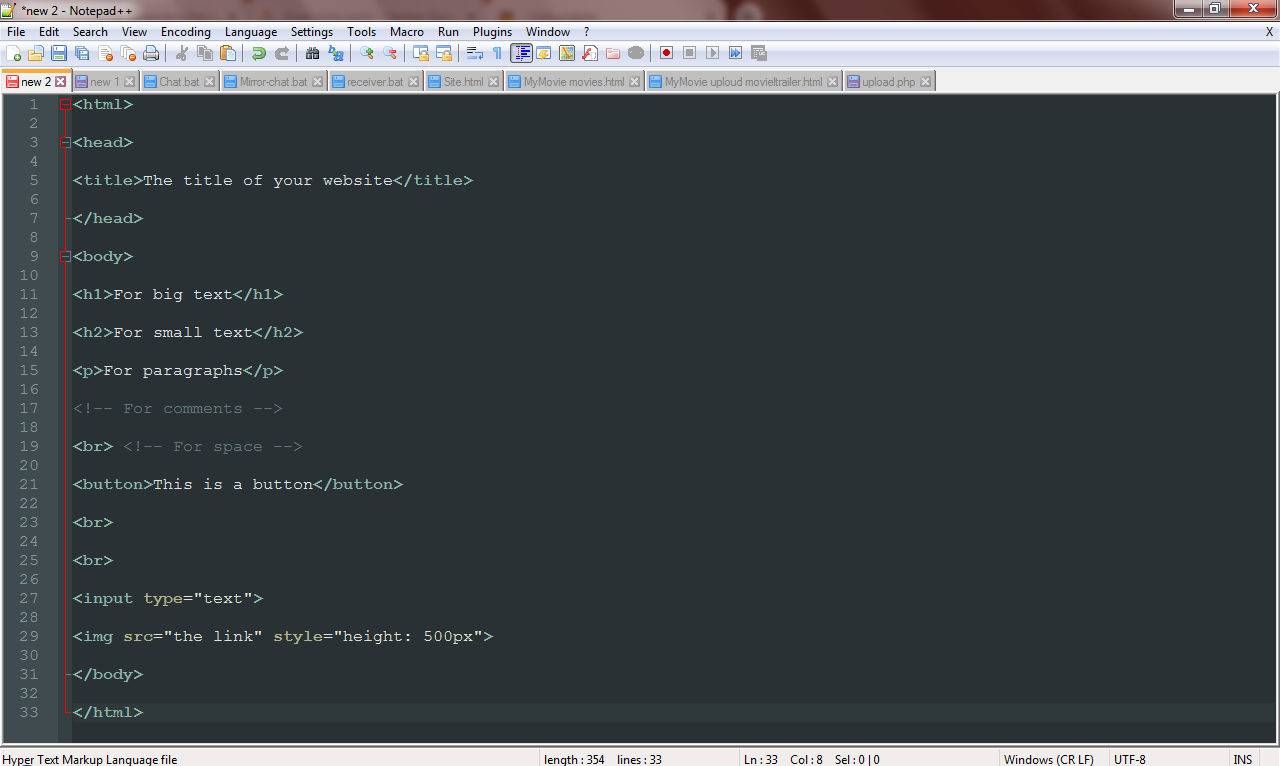
Task: Click the Save All toolbar icon
Action: coord(80,52)
